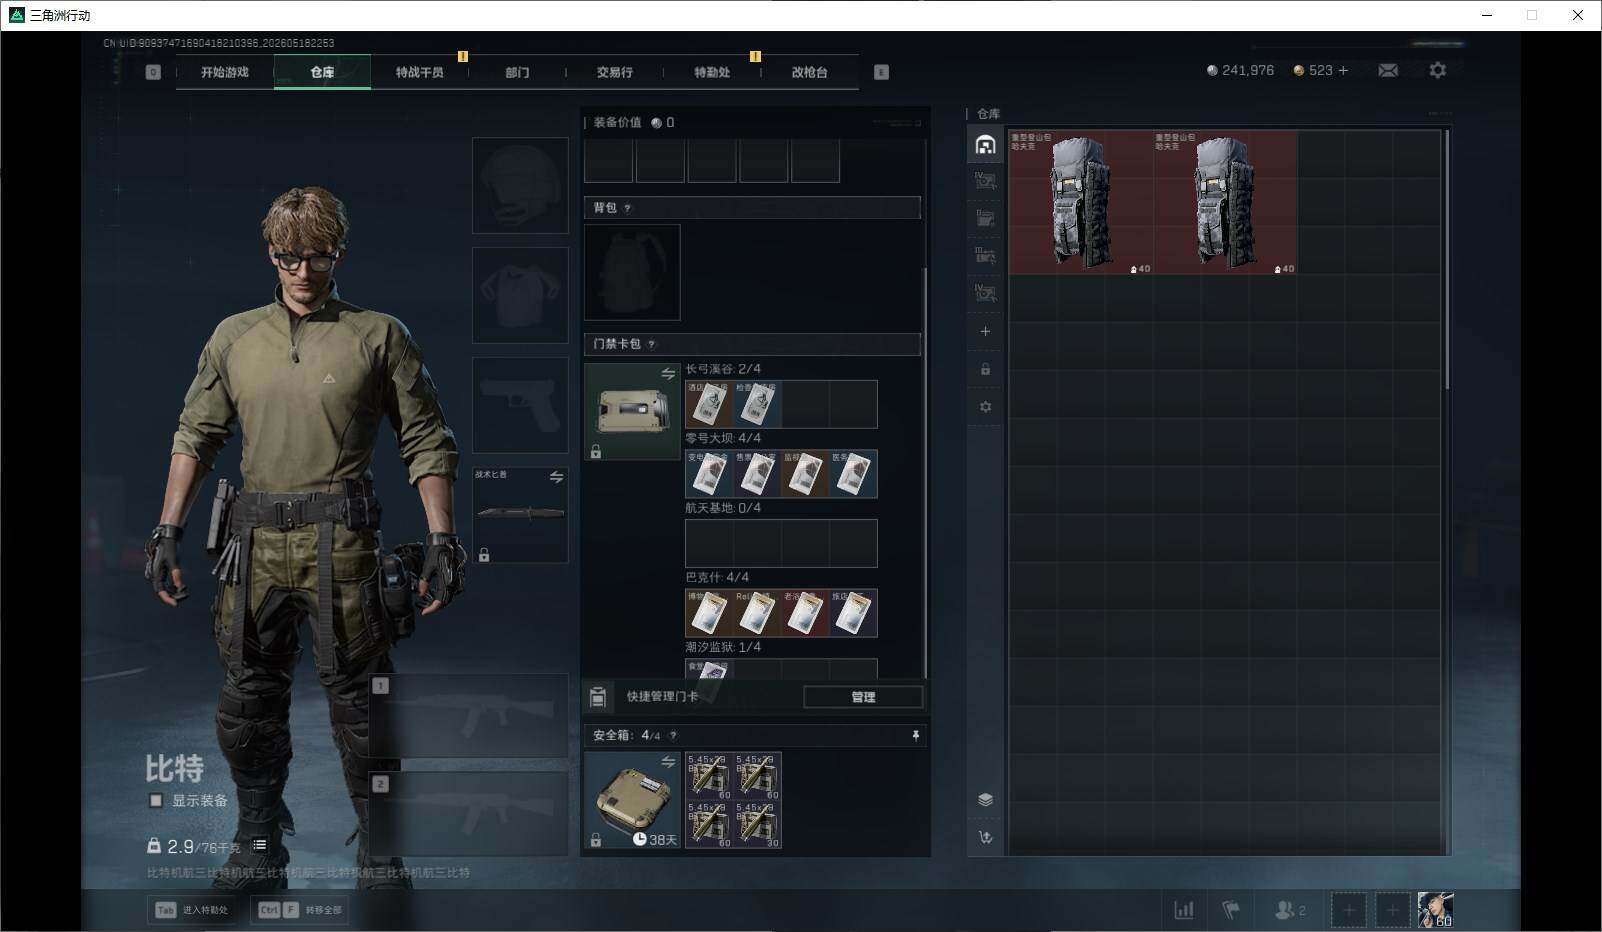The width and height of the screenshot is (1602, 932).
Task: Click the E next-tab key hint
Action: coord(881,72)
